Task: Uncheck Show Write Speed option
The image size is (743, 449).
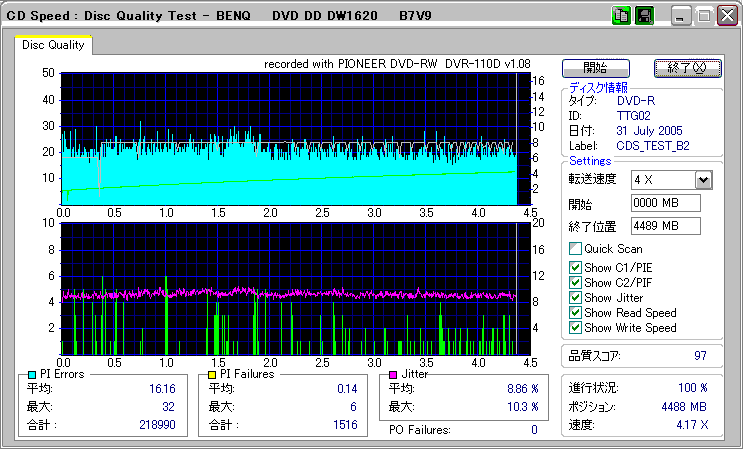Action: 575,327
